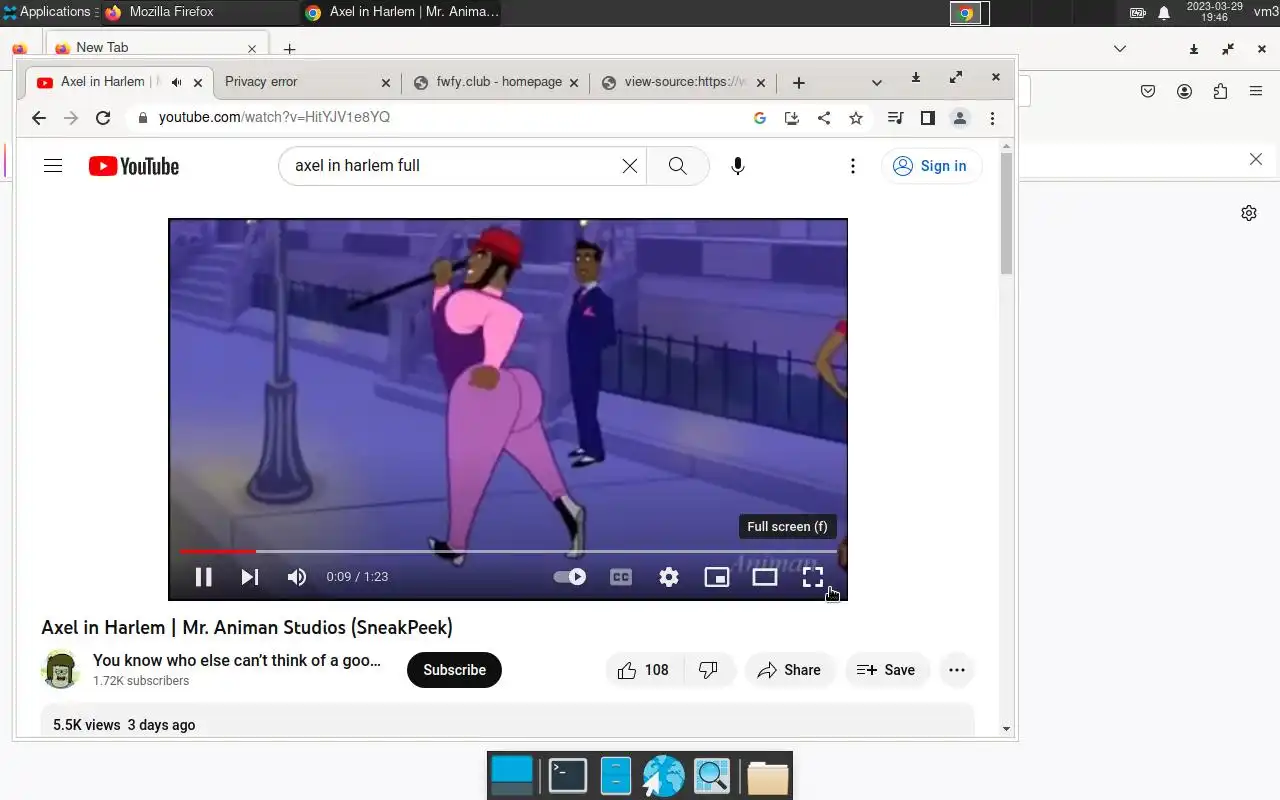This screenshot has width=1280, height=800.
Task: Open Chrome media controls icon
Action: [895, 118]
